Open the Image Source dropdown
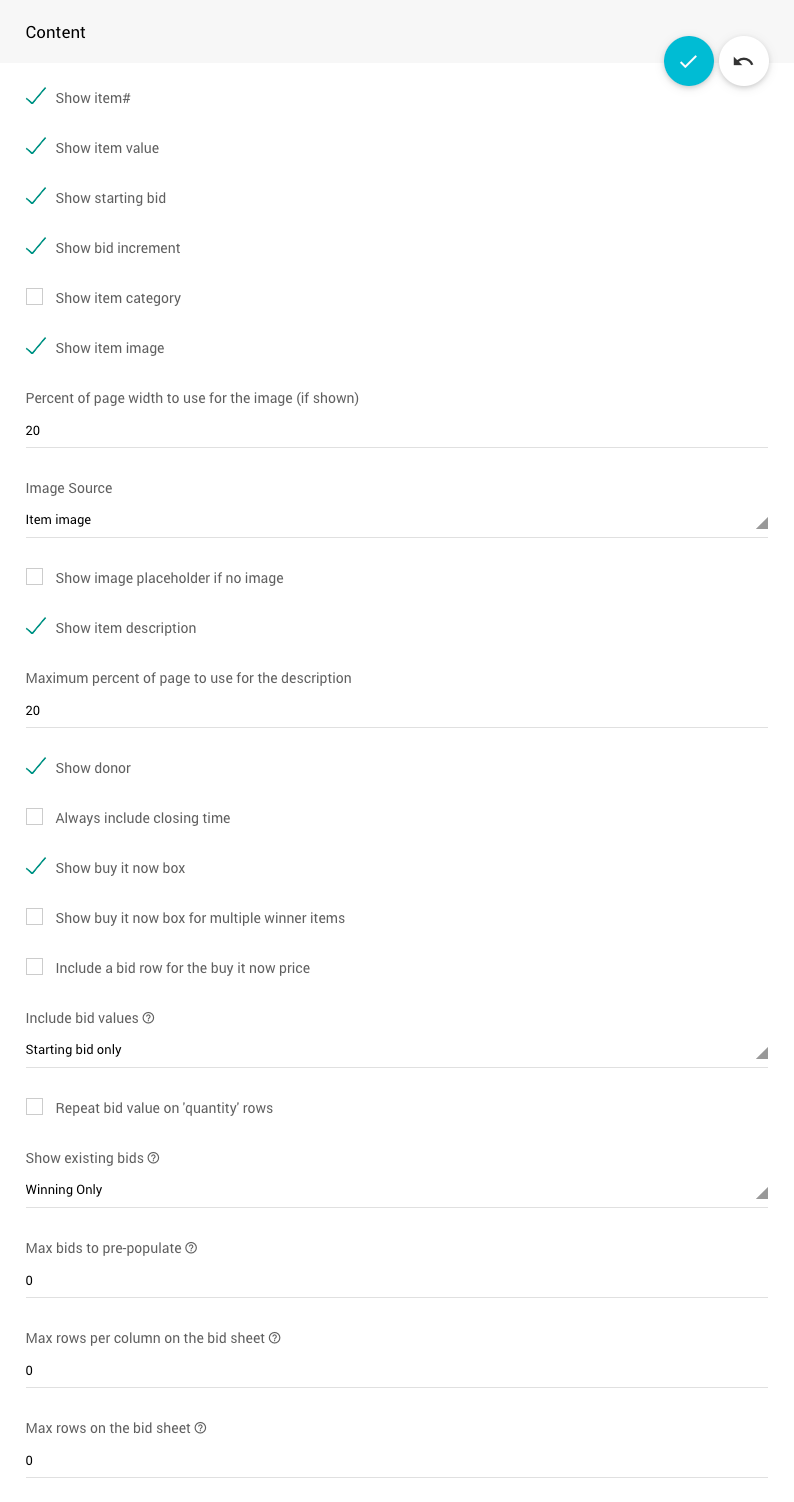The height and width of the screenshot is (1502, 794). point(396,520)
